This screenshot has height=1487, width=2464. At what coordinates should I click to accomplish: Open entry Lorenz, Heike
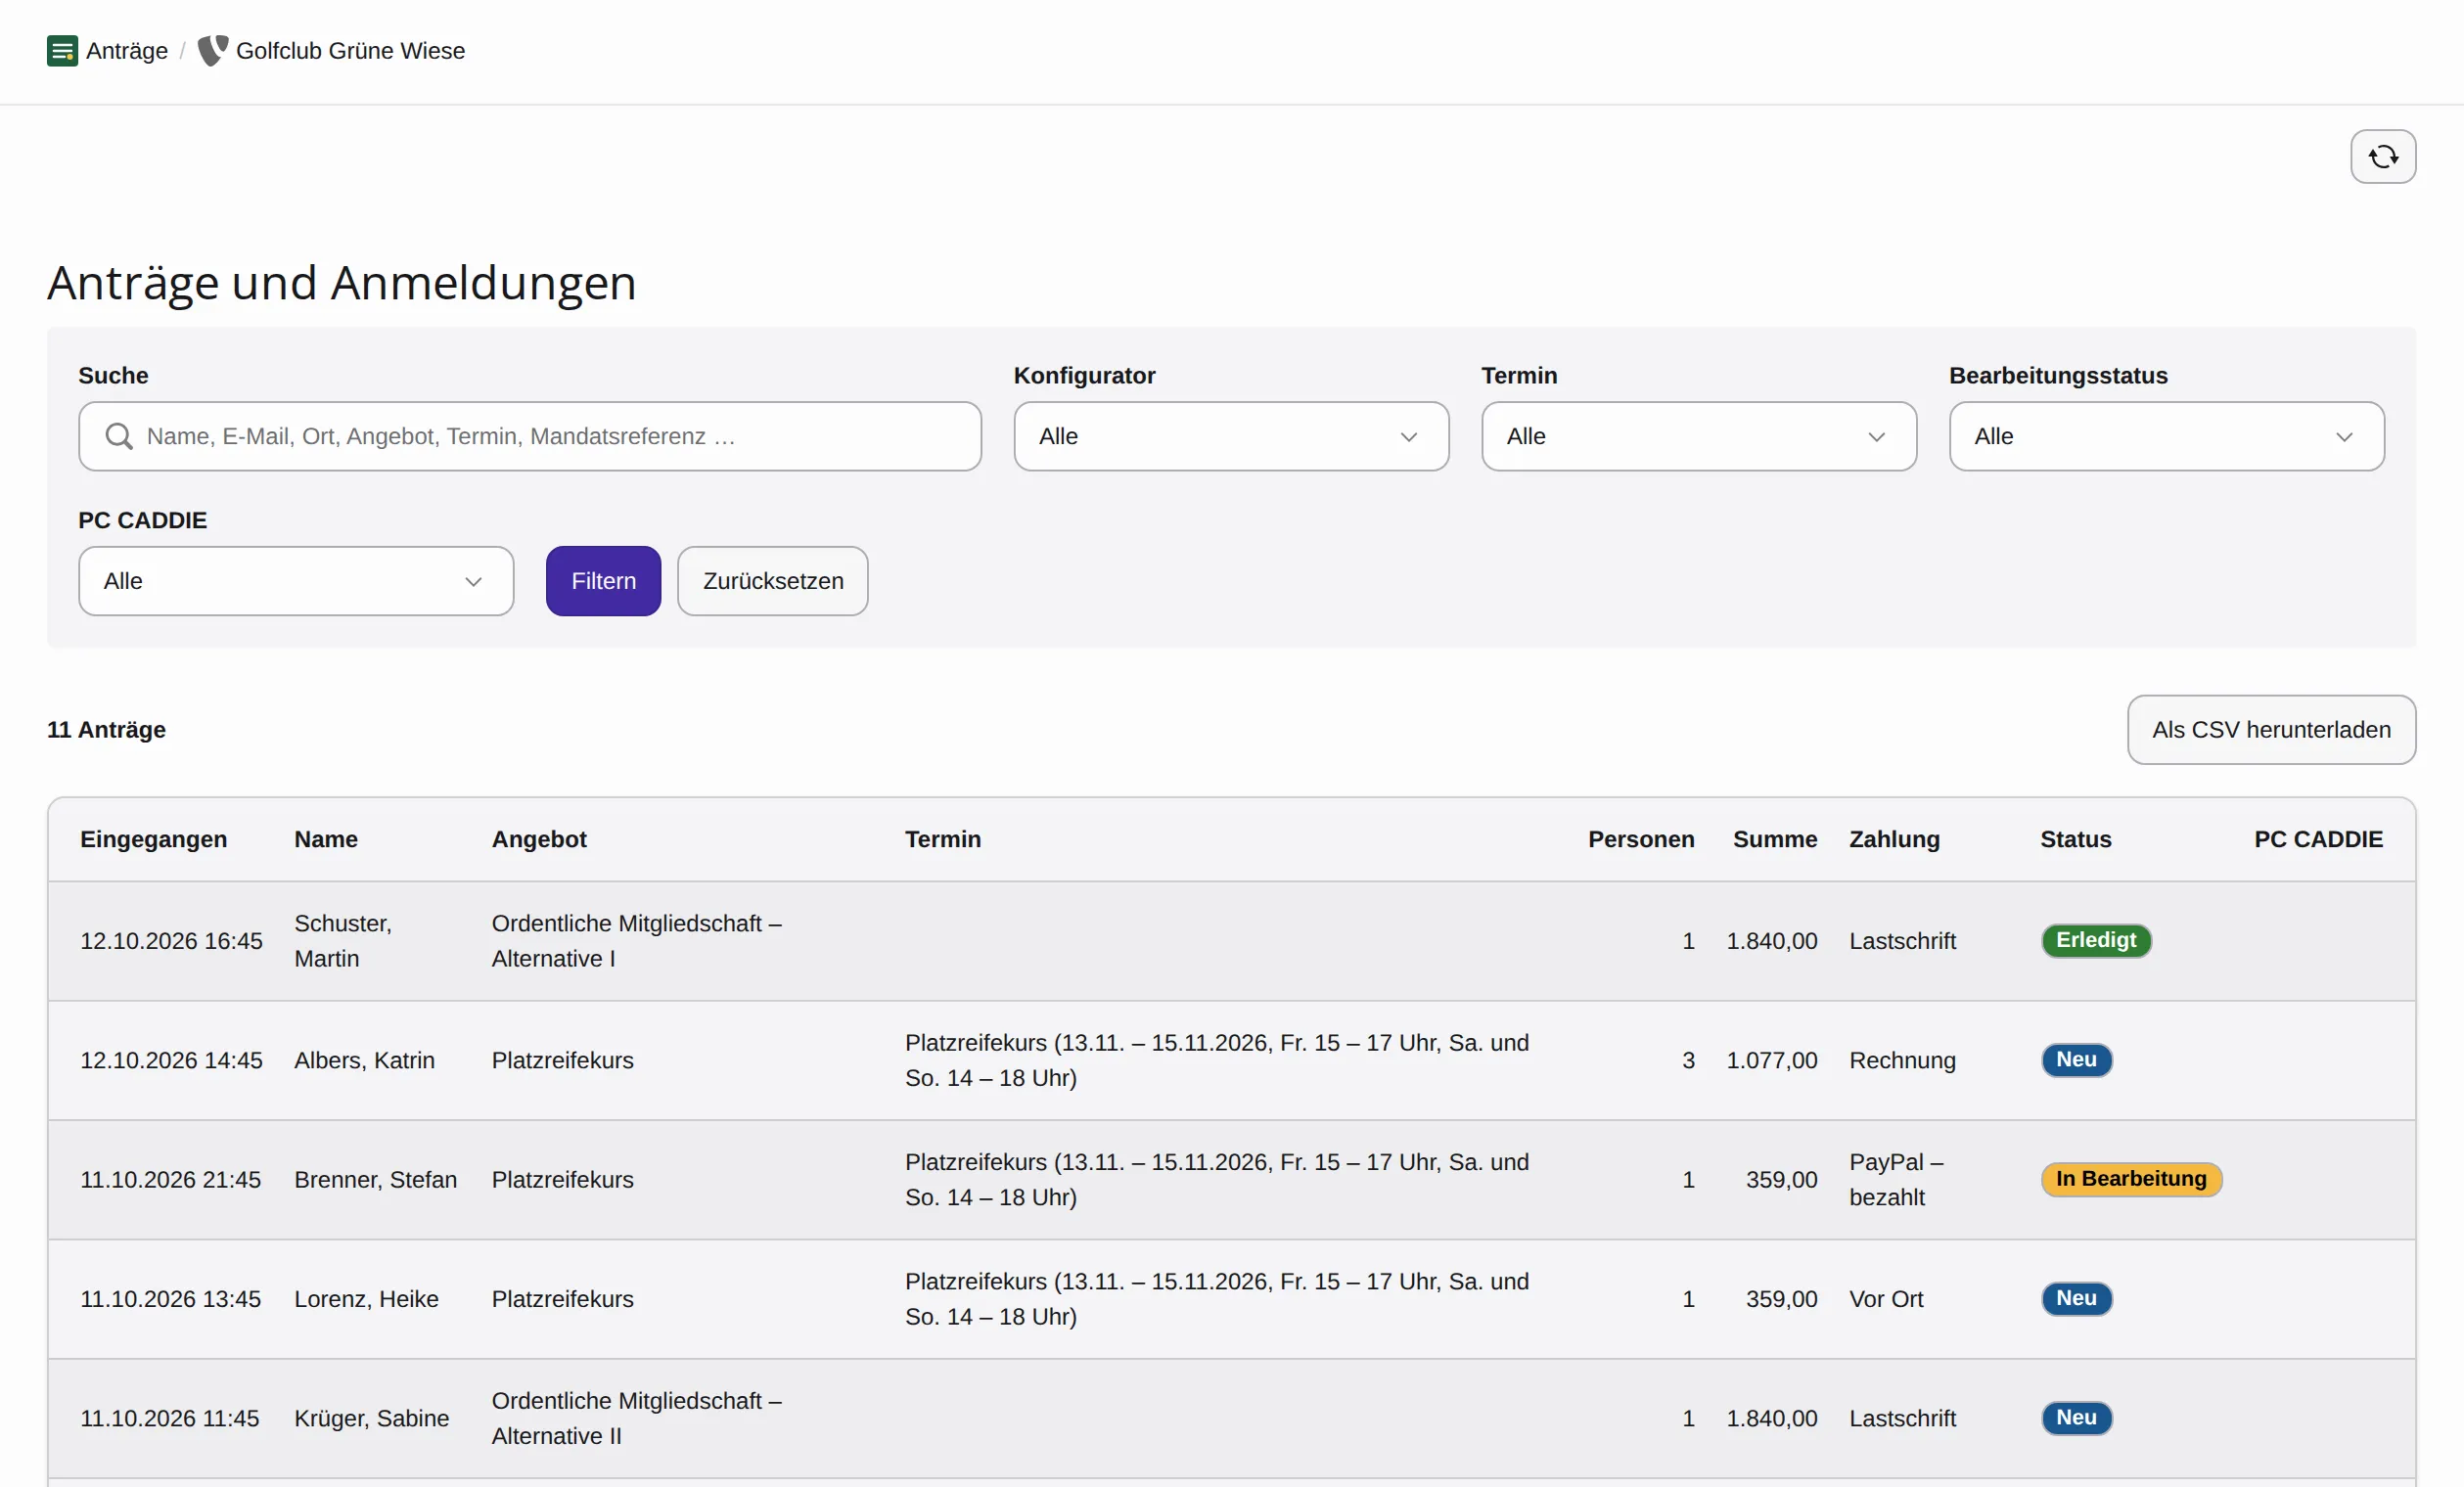(366, 1299)
